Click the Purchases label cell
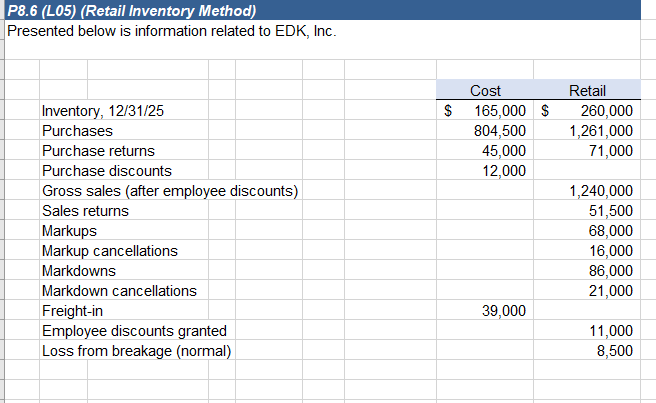656x403 pixels. [77, 131]
